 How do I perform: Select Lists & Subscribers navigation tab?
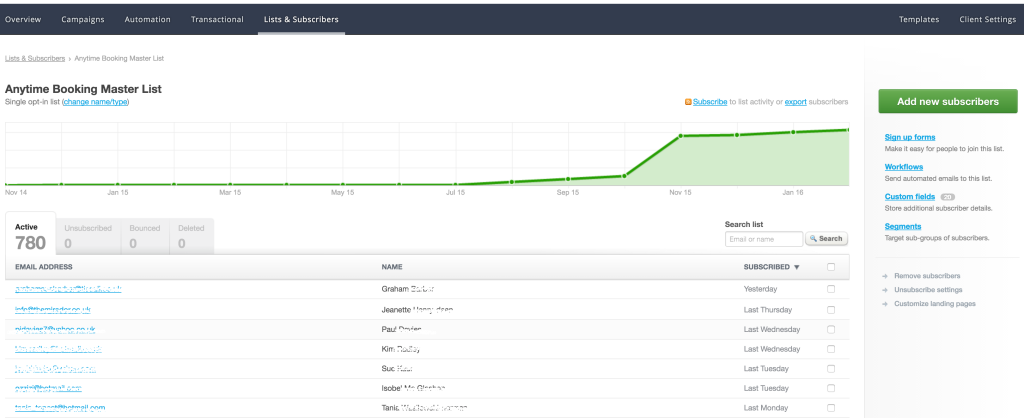pyautogui.click(x=301, y=20)
